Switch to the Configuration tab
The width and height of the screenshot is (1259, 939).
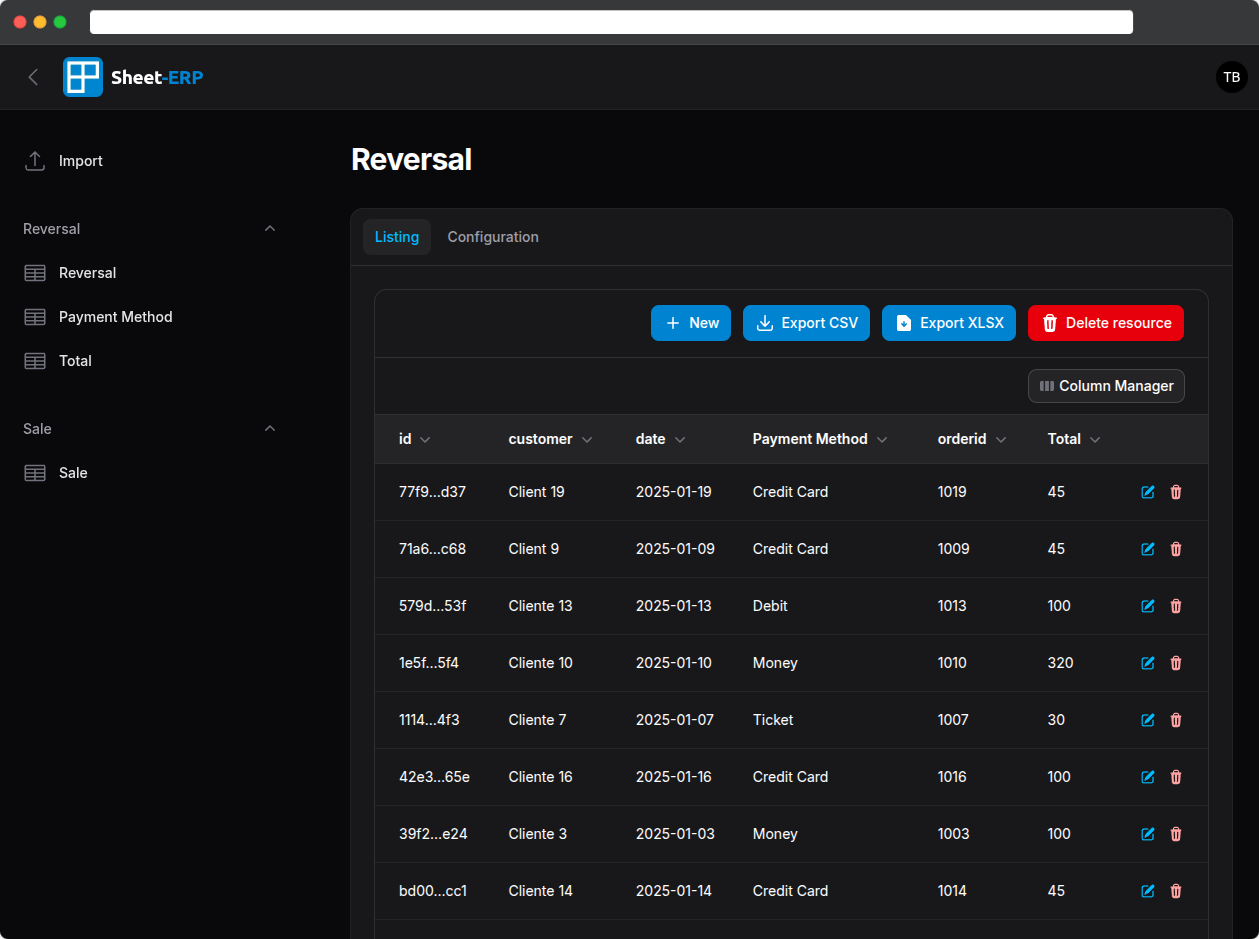click(x=493, y=237)
